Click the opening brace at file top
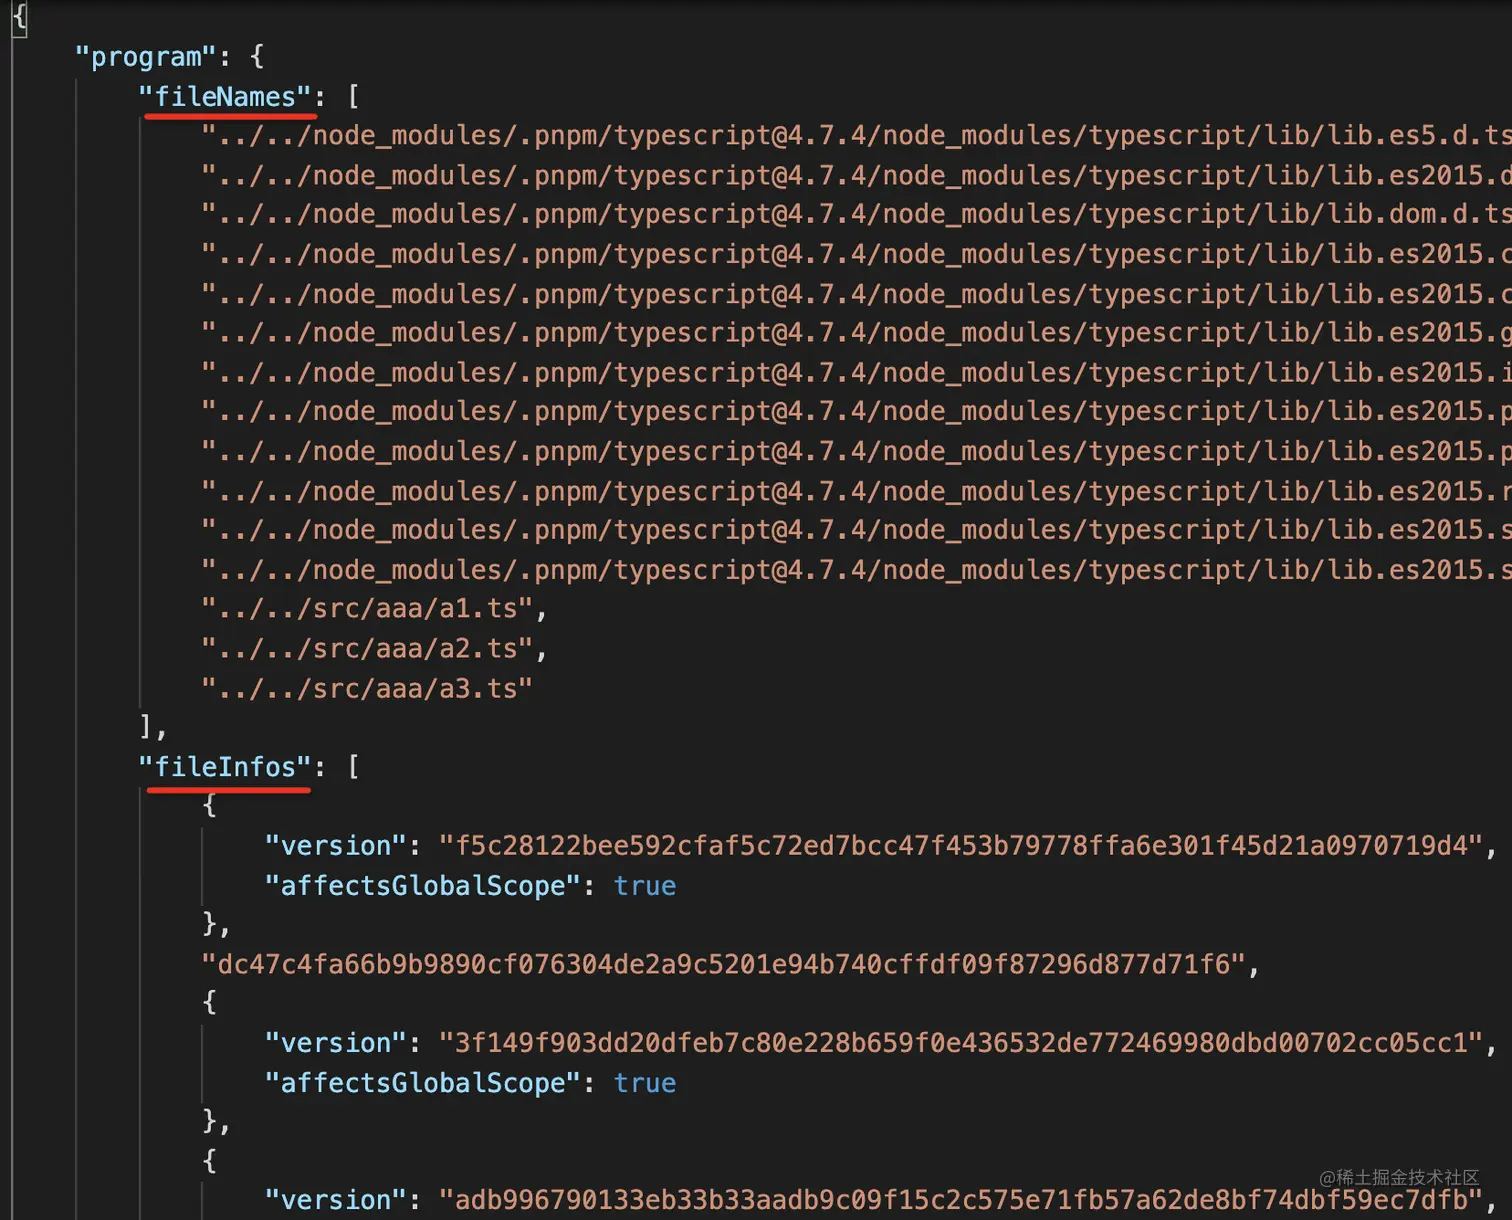Image resolution: width=1512 pixels, height=1220 pixels. click(x=20, y=18)
